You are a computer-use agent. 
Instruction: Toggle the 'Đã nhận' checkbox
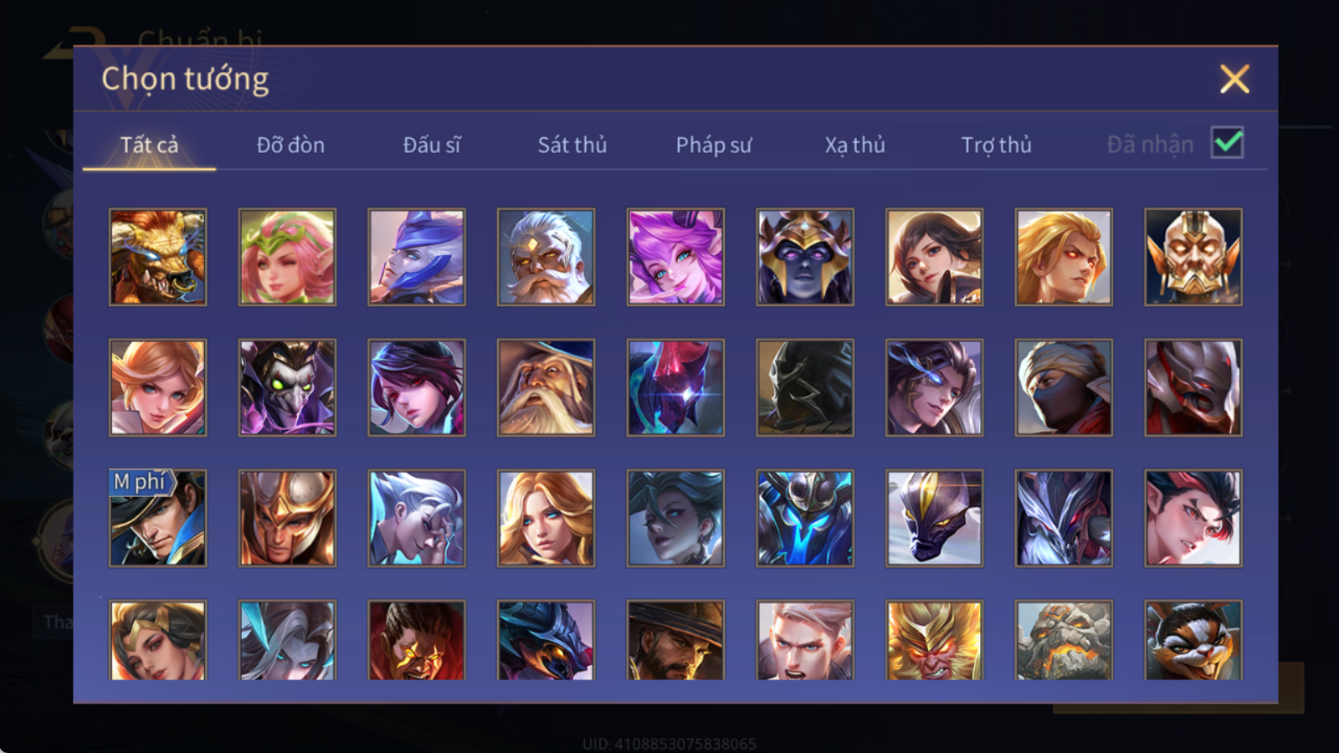(x=1227, y=143)
